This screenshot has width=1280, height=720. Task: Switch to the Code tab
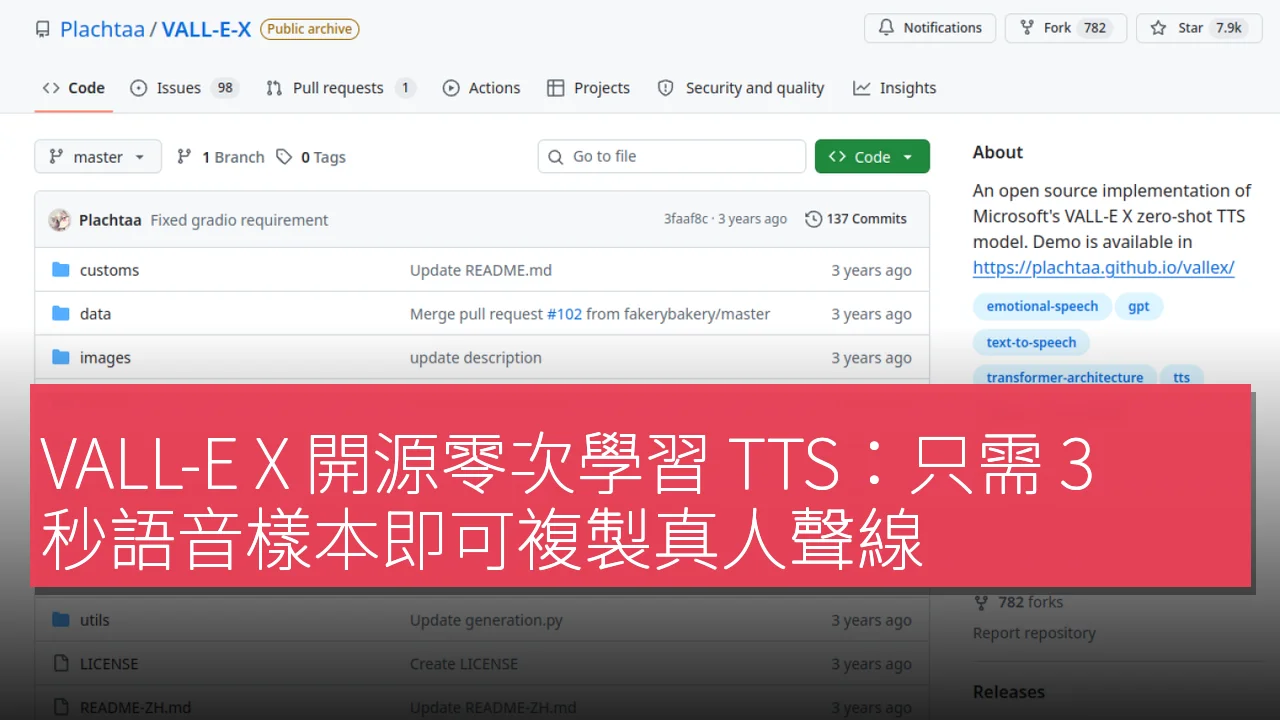pos(73,88)
